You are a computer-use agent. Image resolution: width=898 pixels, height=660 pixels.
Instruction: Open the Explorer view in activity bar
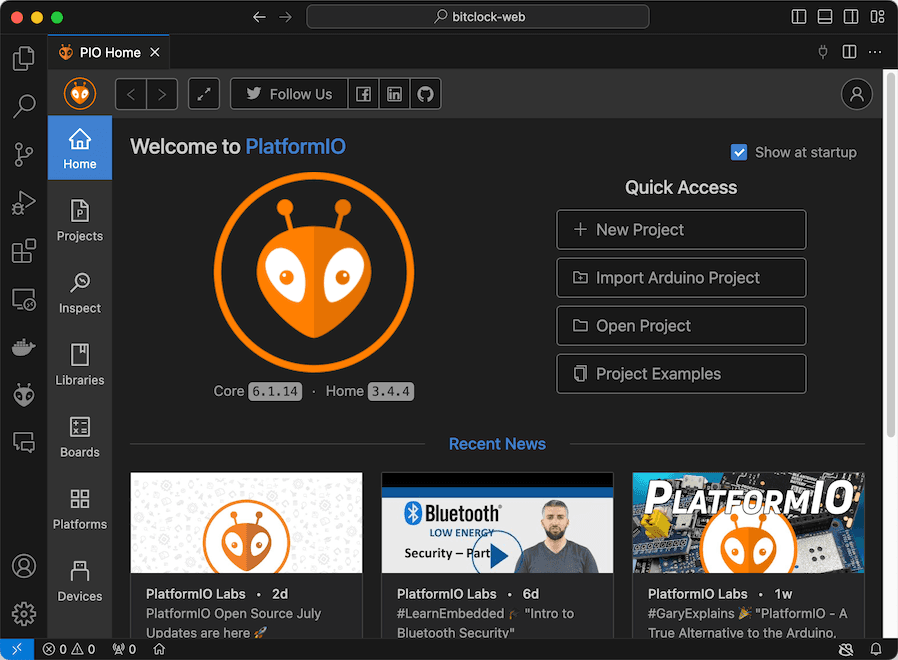(23, 58)
